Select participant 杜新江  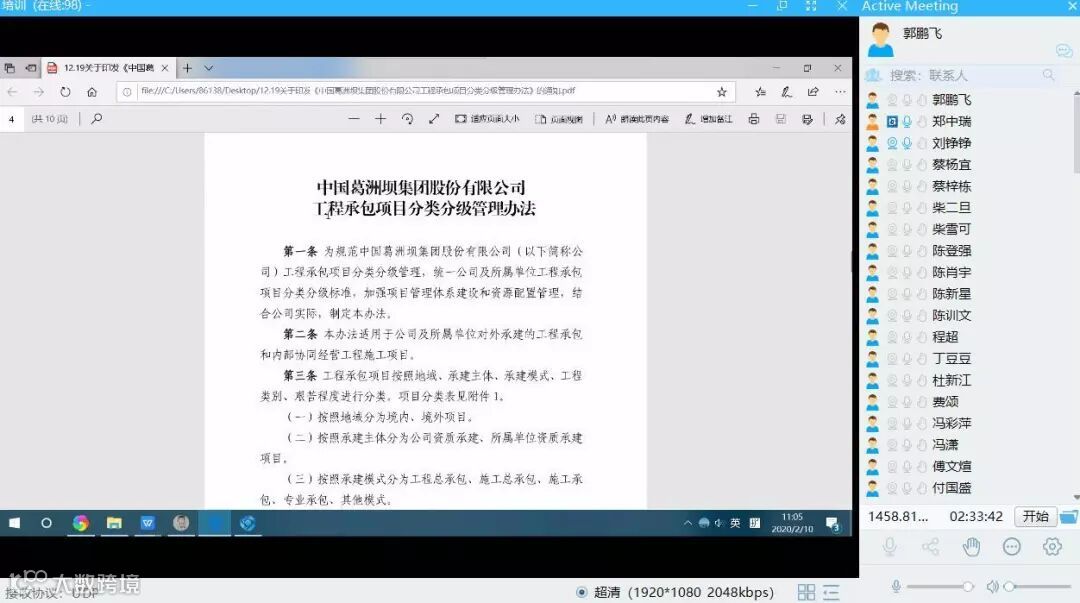coord(951,380)
